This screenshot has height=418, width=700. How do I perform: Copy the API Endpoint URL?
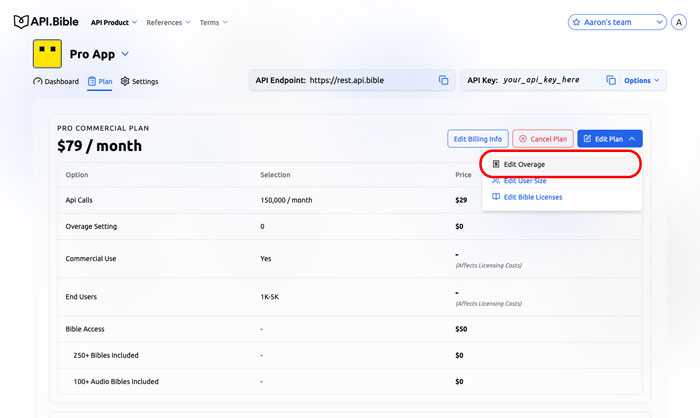tap(443, 80)
